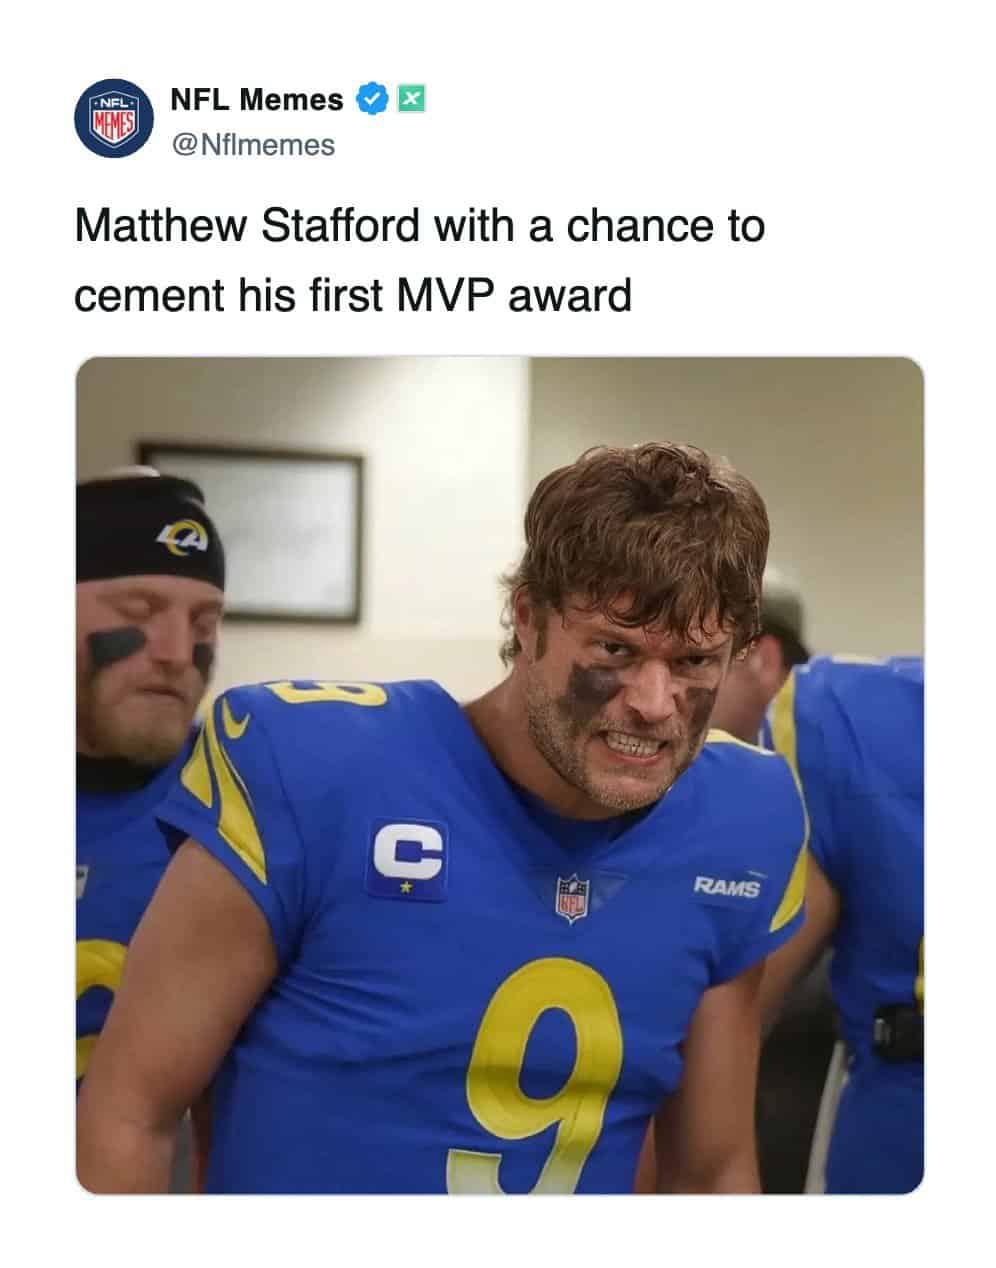
Task: Click the tweet text about Matthew Stafford
Action: pyautogui.click(x=420, y=260)
